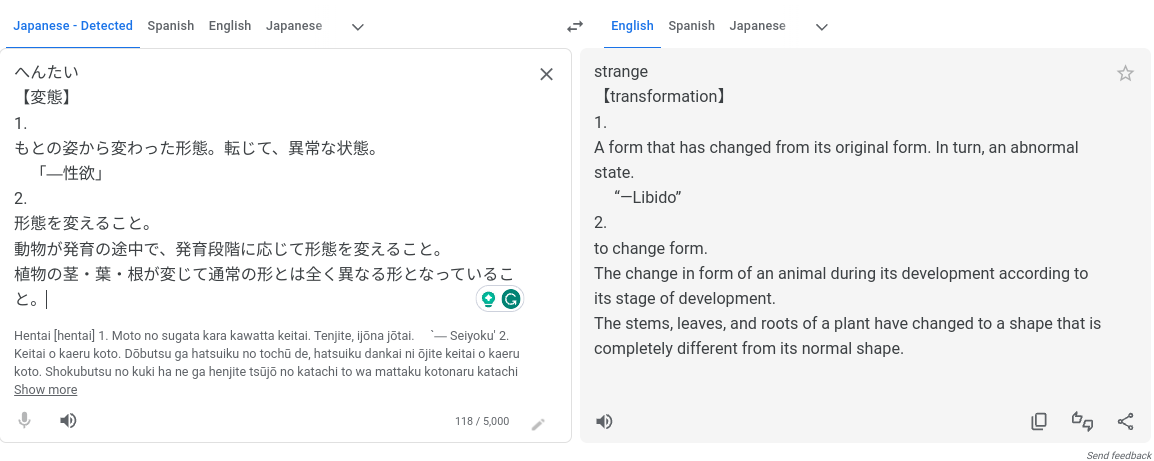Share the translation
The image size is (1154, 461).
click(x=1125, y=422)
